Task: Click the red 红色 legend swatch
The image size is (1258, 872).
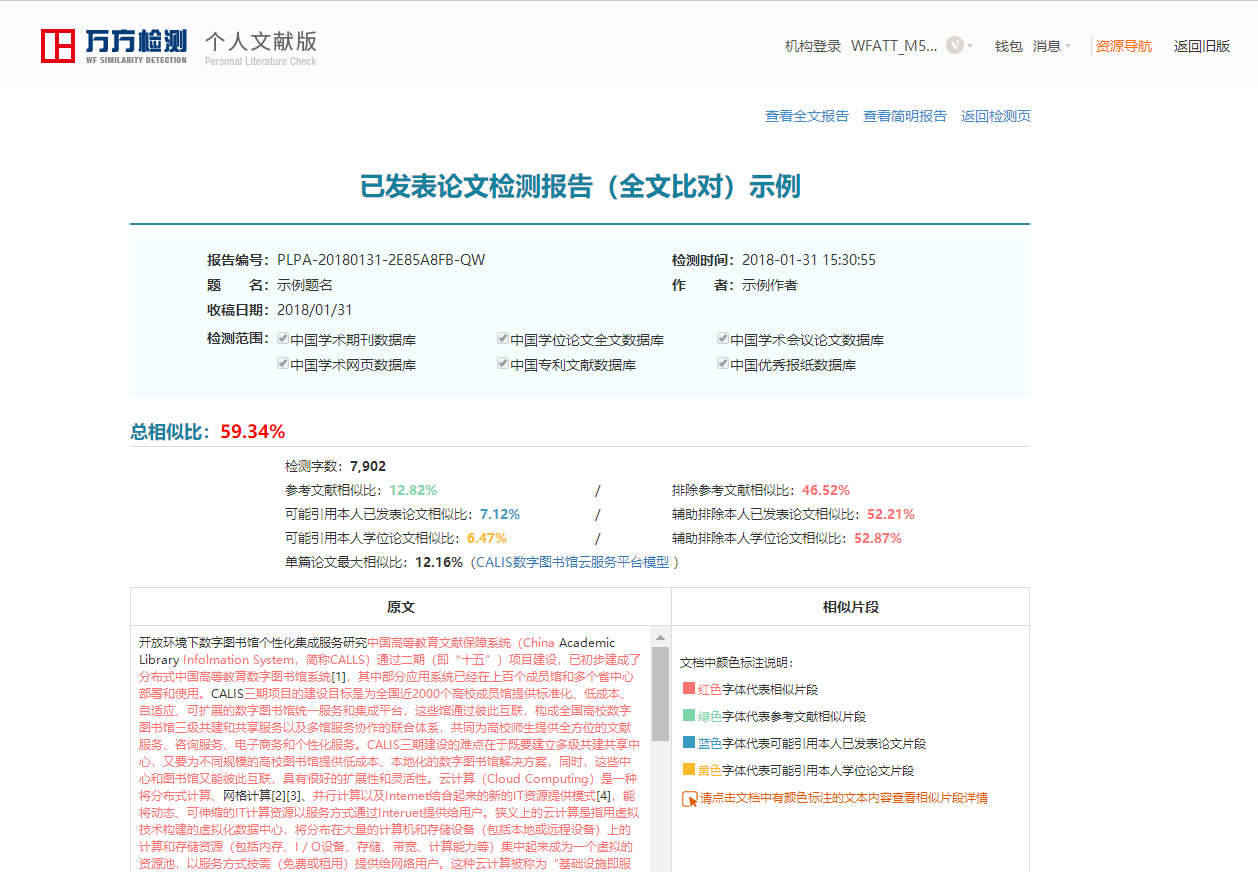Action: 688,689
